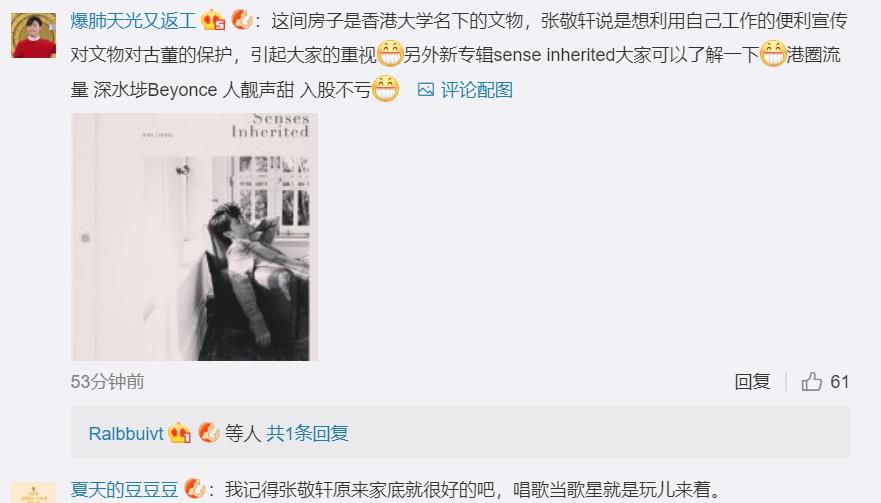Open 评论配图 comment image link
This screenshot has height=503, width=881.
(x=476, y=90)
